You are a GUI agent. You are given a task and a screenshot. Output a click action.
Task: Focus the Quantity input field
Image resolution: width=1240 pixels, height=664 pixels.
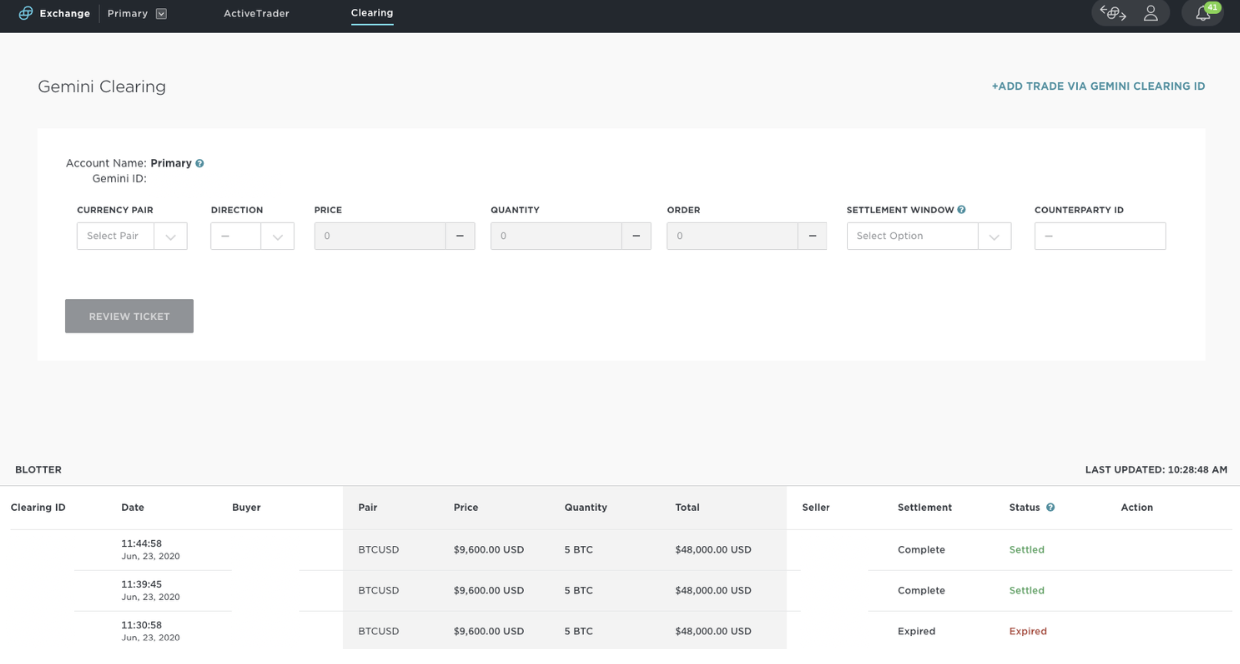556,236
